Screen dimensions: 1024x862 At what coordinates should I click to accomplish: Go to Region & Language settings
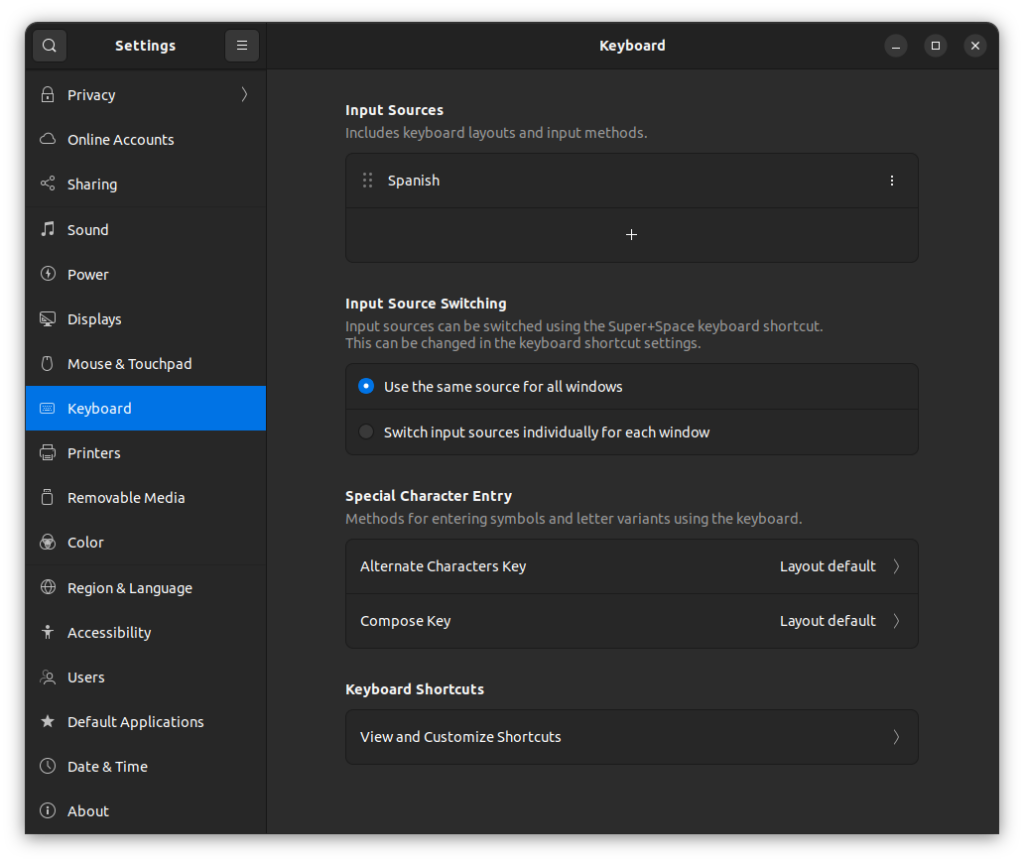(129, 588)
